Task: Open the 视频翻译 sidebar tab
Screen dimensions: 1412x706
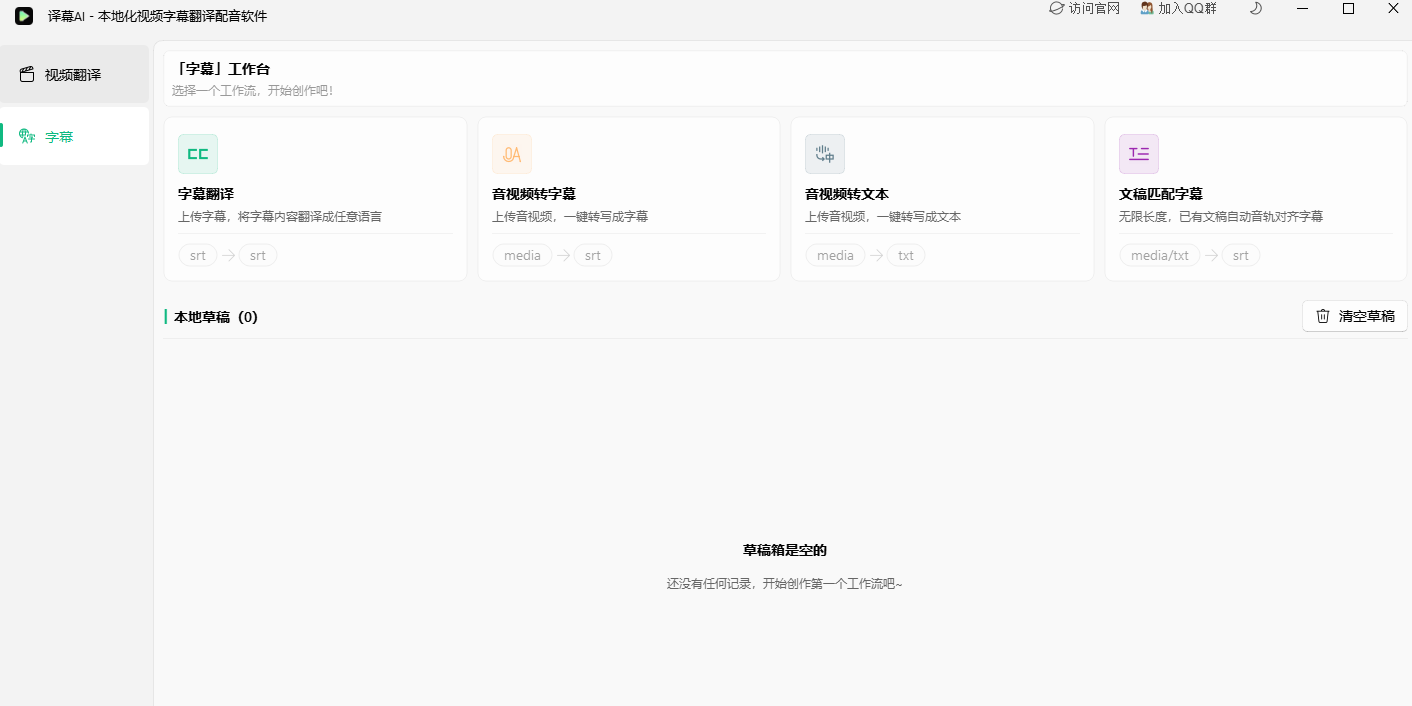Action: click(x=75, y=74)
